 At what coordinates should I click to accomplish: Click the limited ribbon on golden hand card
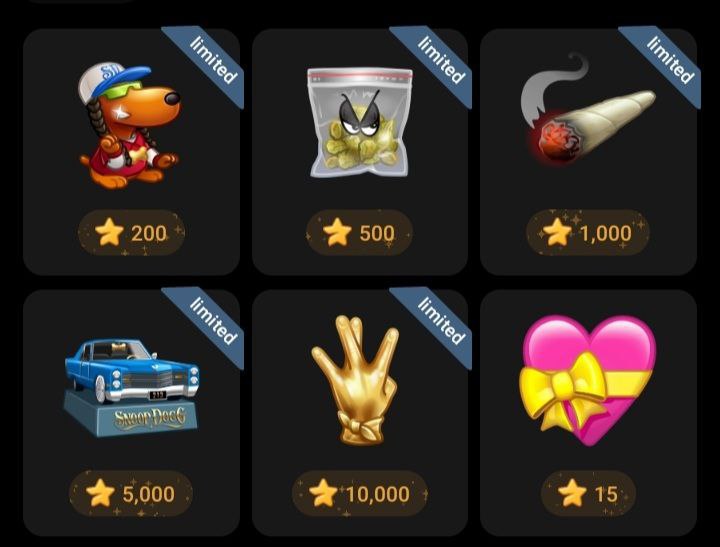(440, 321)
